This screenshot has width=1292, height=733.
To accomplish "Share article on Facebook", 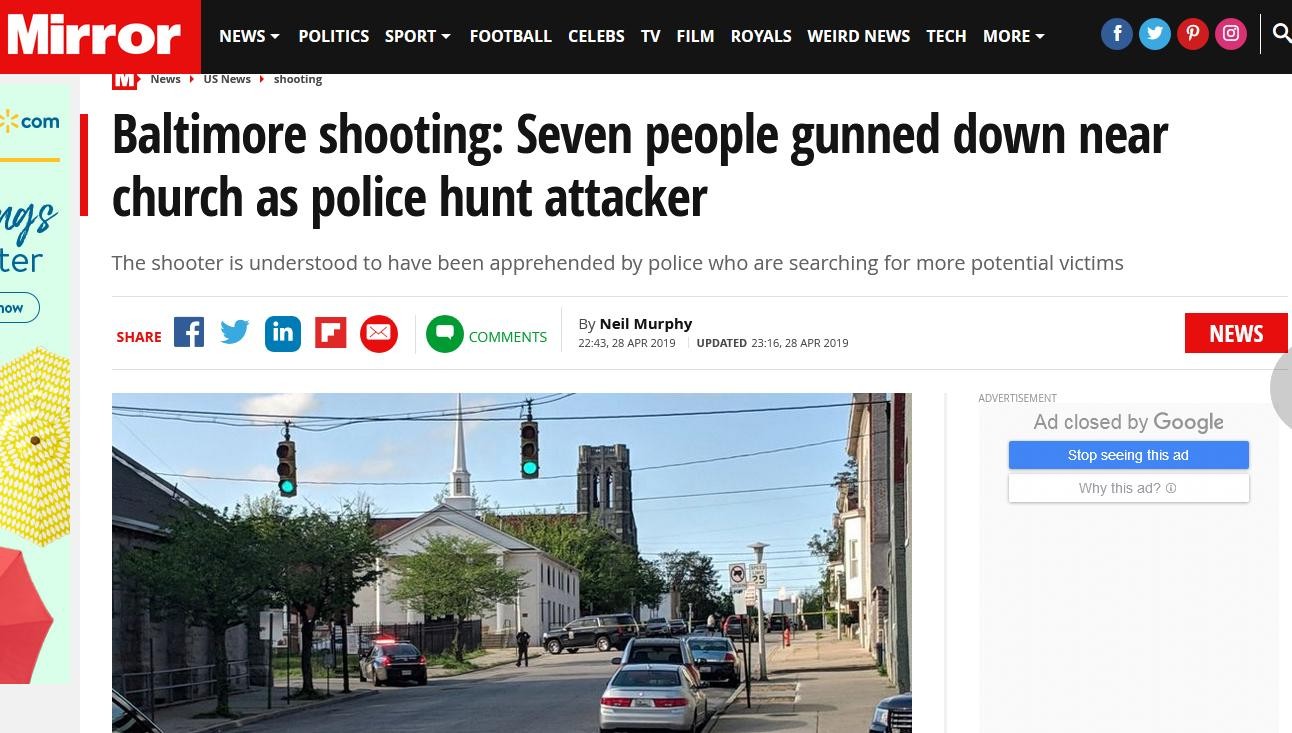I will 189,332.
